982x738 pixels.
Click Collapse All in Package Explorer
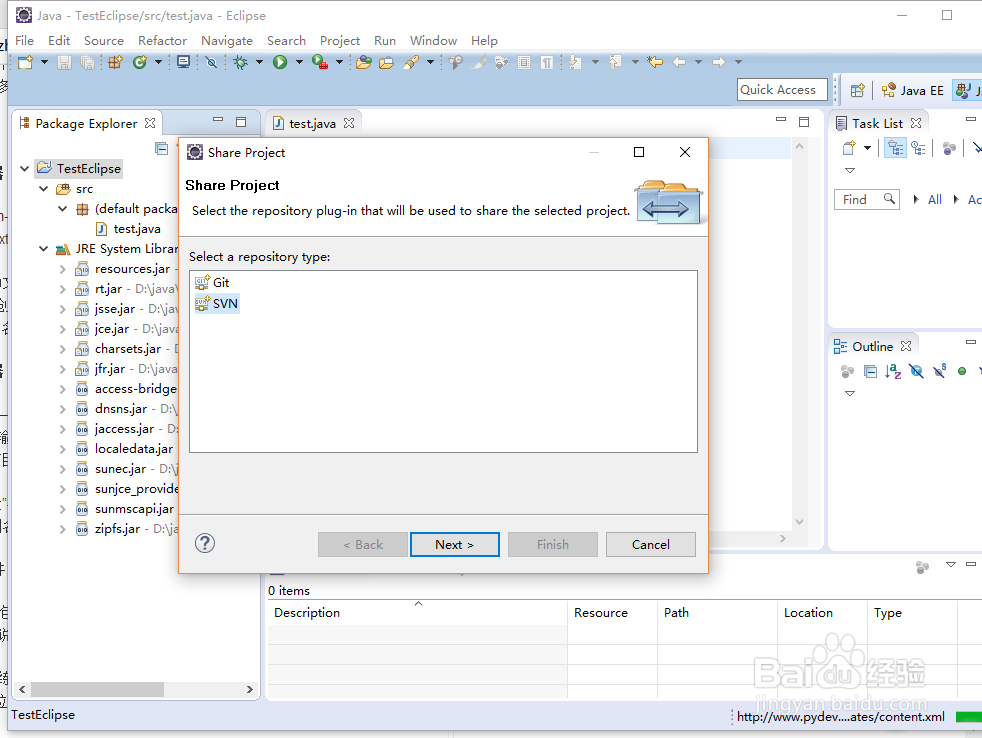(162, 148)
